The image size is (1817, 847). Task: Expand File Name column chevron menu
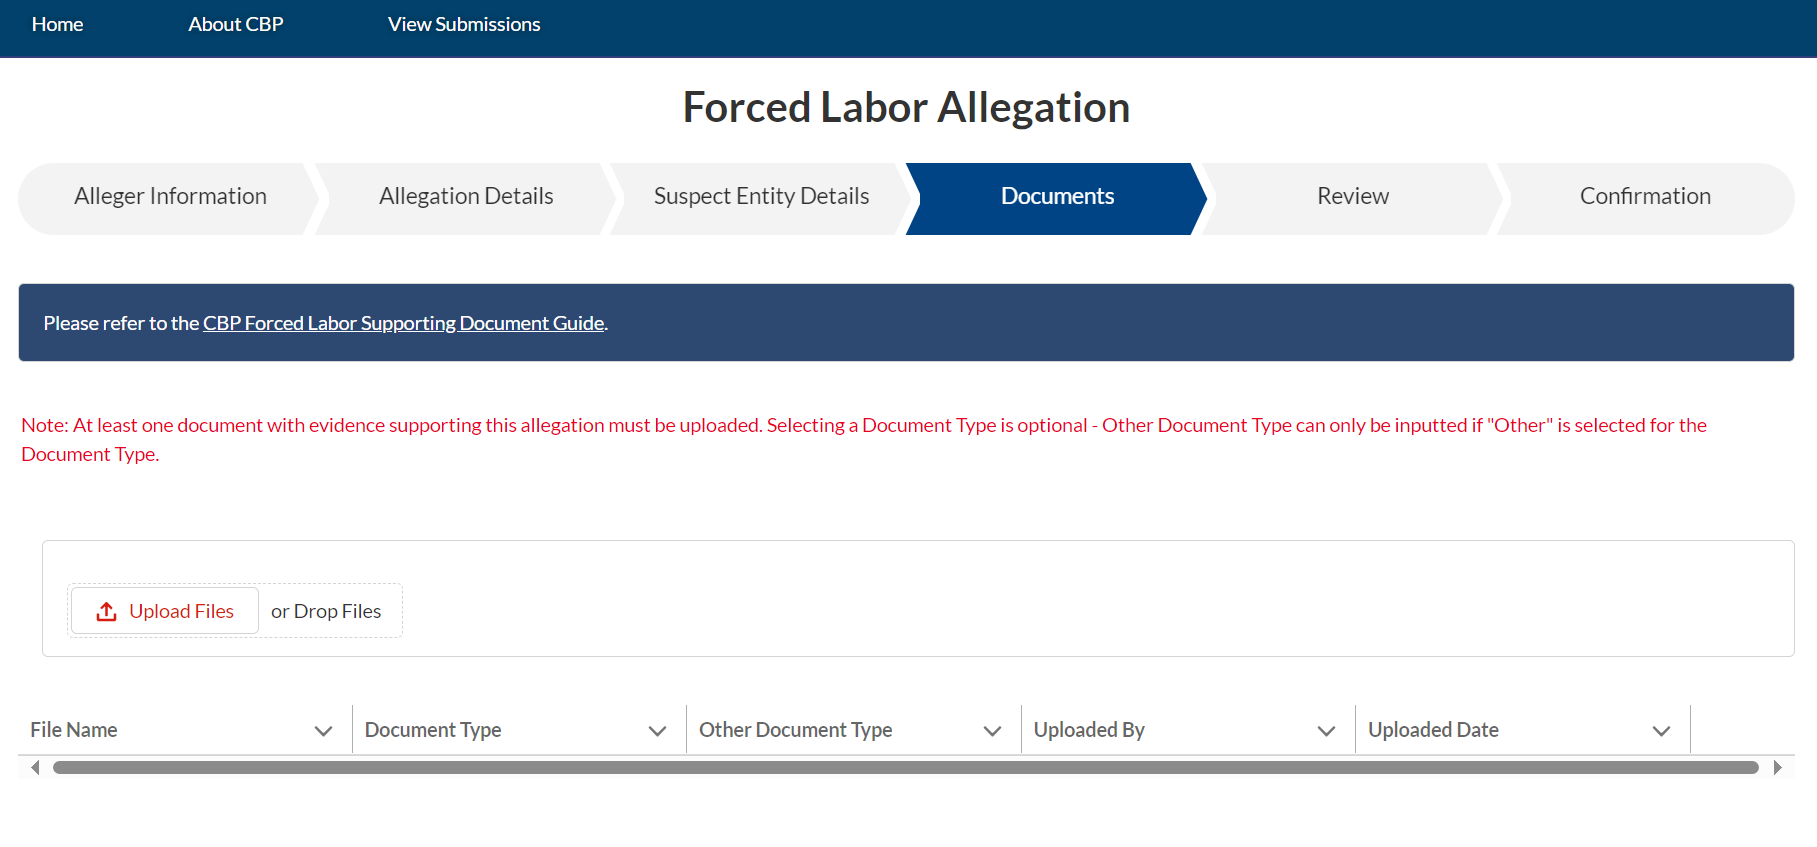click(x=323, y=731)
